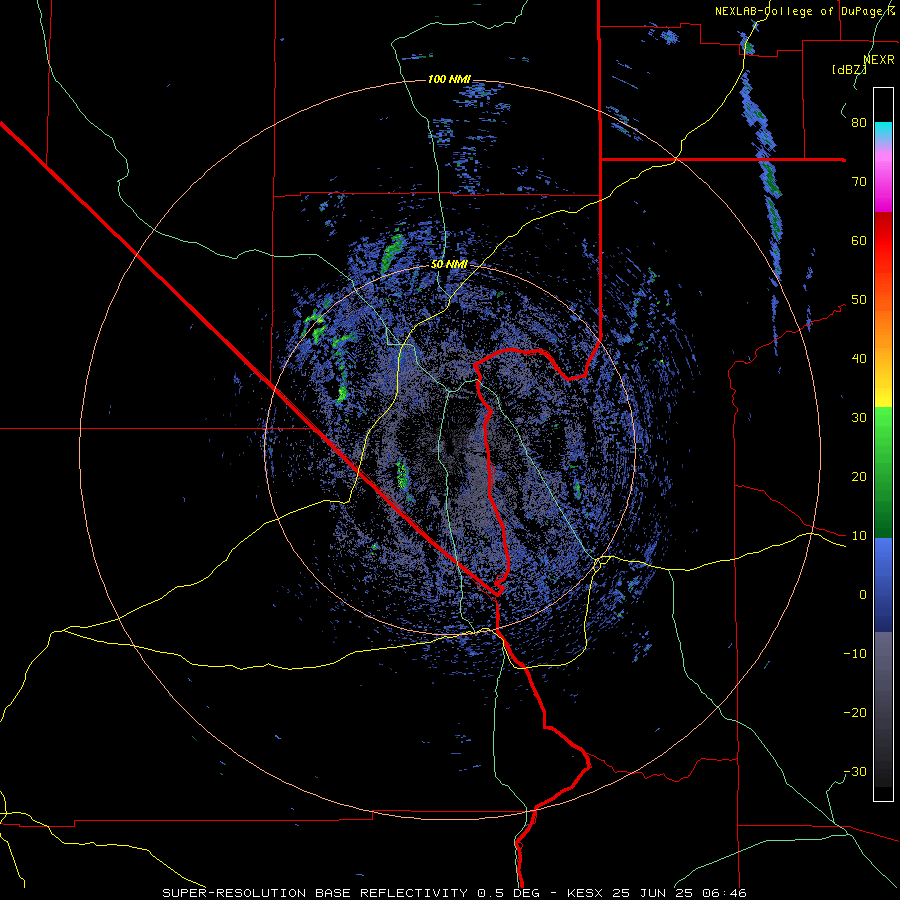Click the Super-Resolution Base Reflectivity caption
Image resolution: width=900 pixels, height=900 pixels.
[x=455, y=893]
